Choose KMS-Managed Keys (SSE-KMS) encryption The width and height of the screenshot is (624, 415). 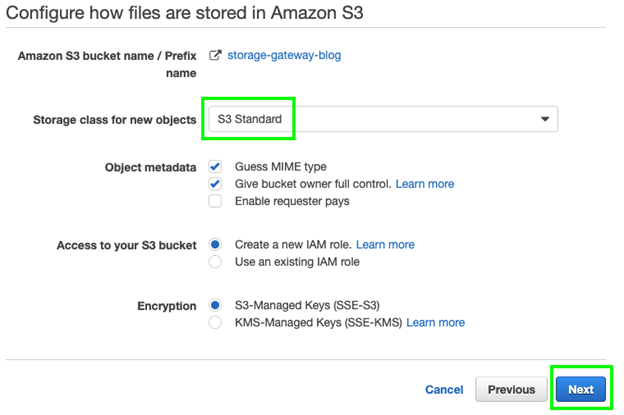click(x=215, y=323)
